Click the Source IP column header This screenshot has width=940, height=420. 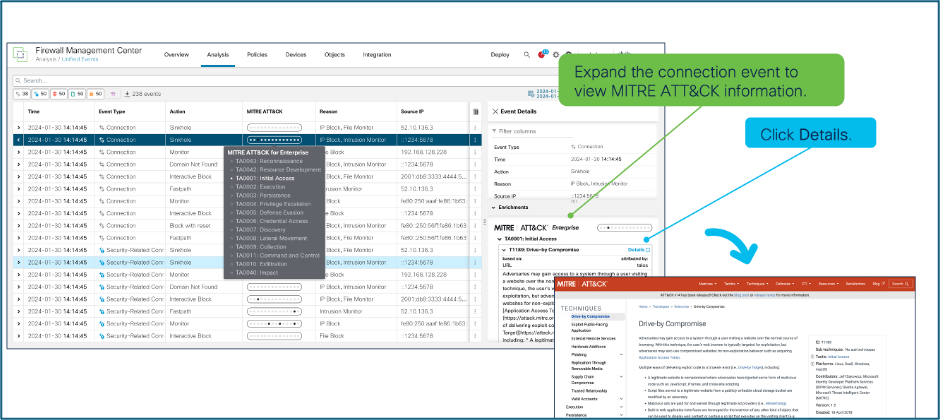click(x=411, y=111)
